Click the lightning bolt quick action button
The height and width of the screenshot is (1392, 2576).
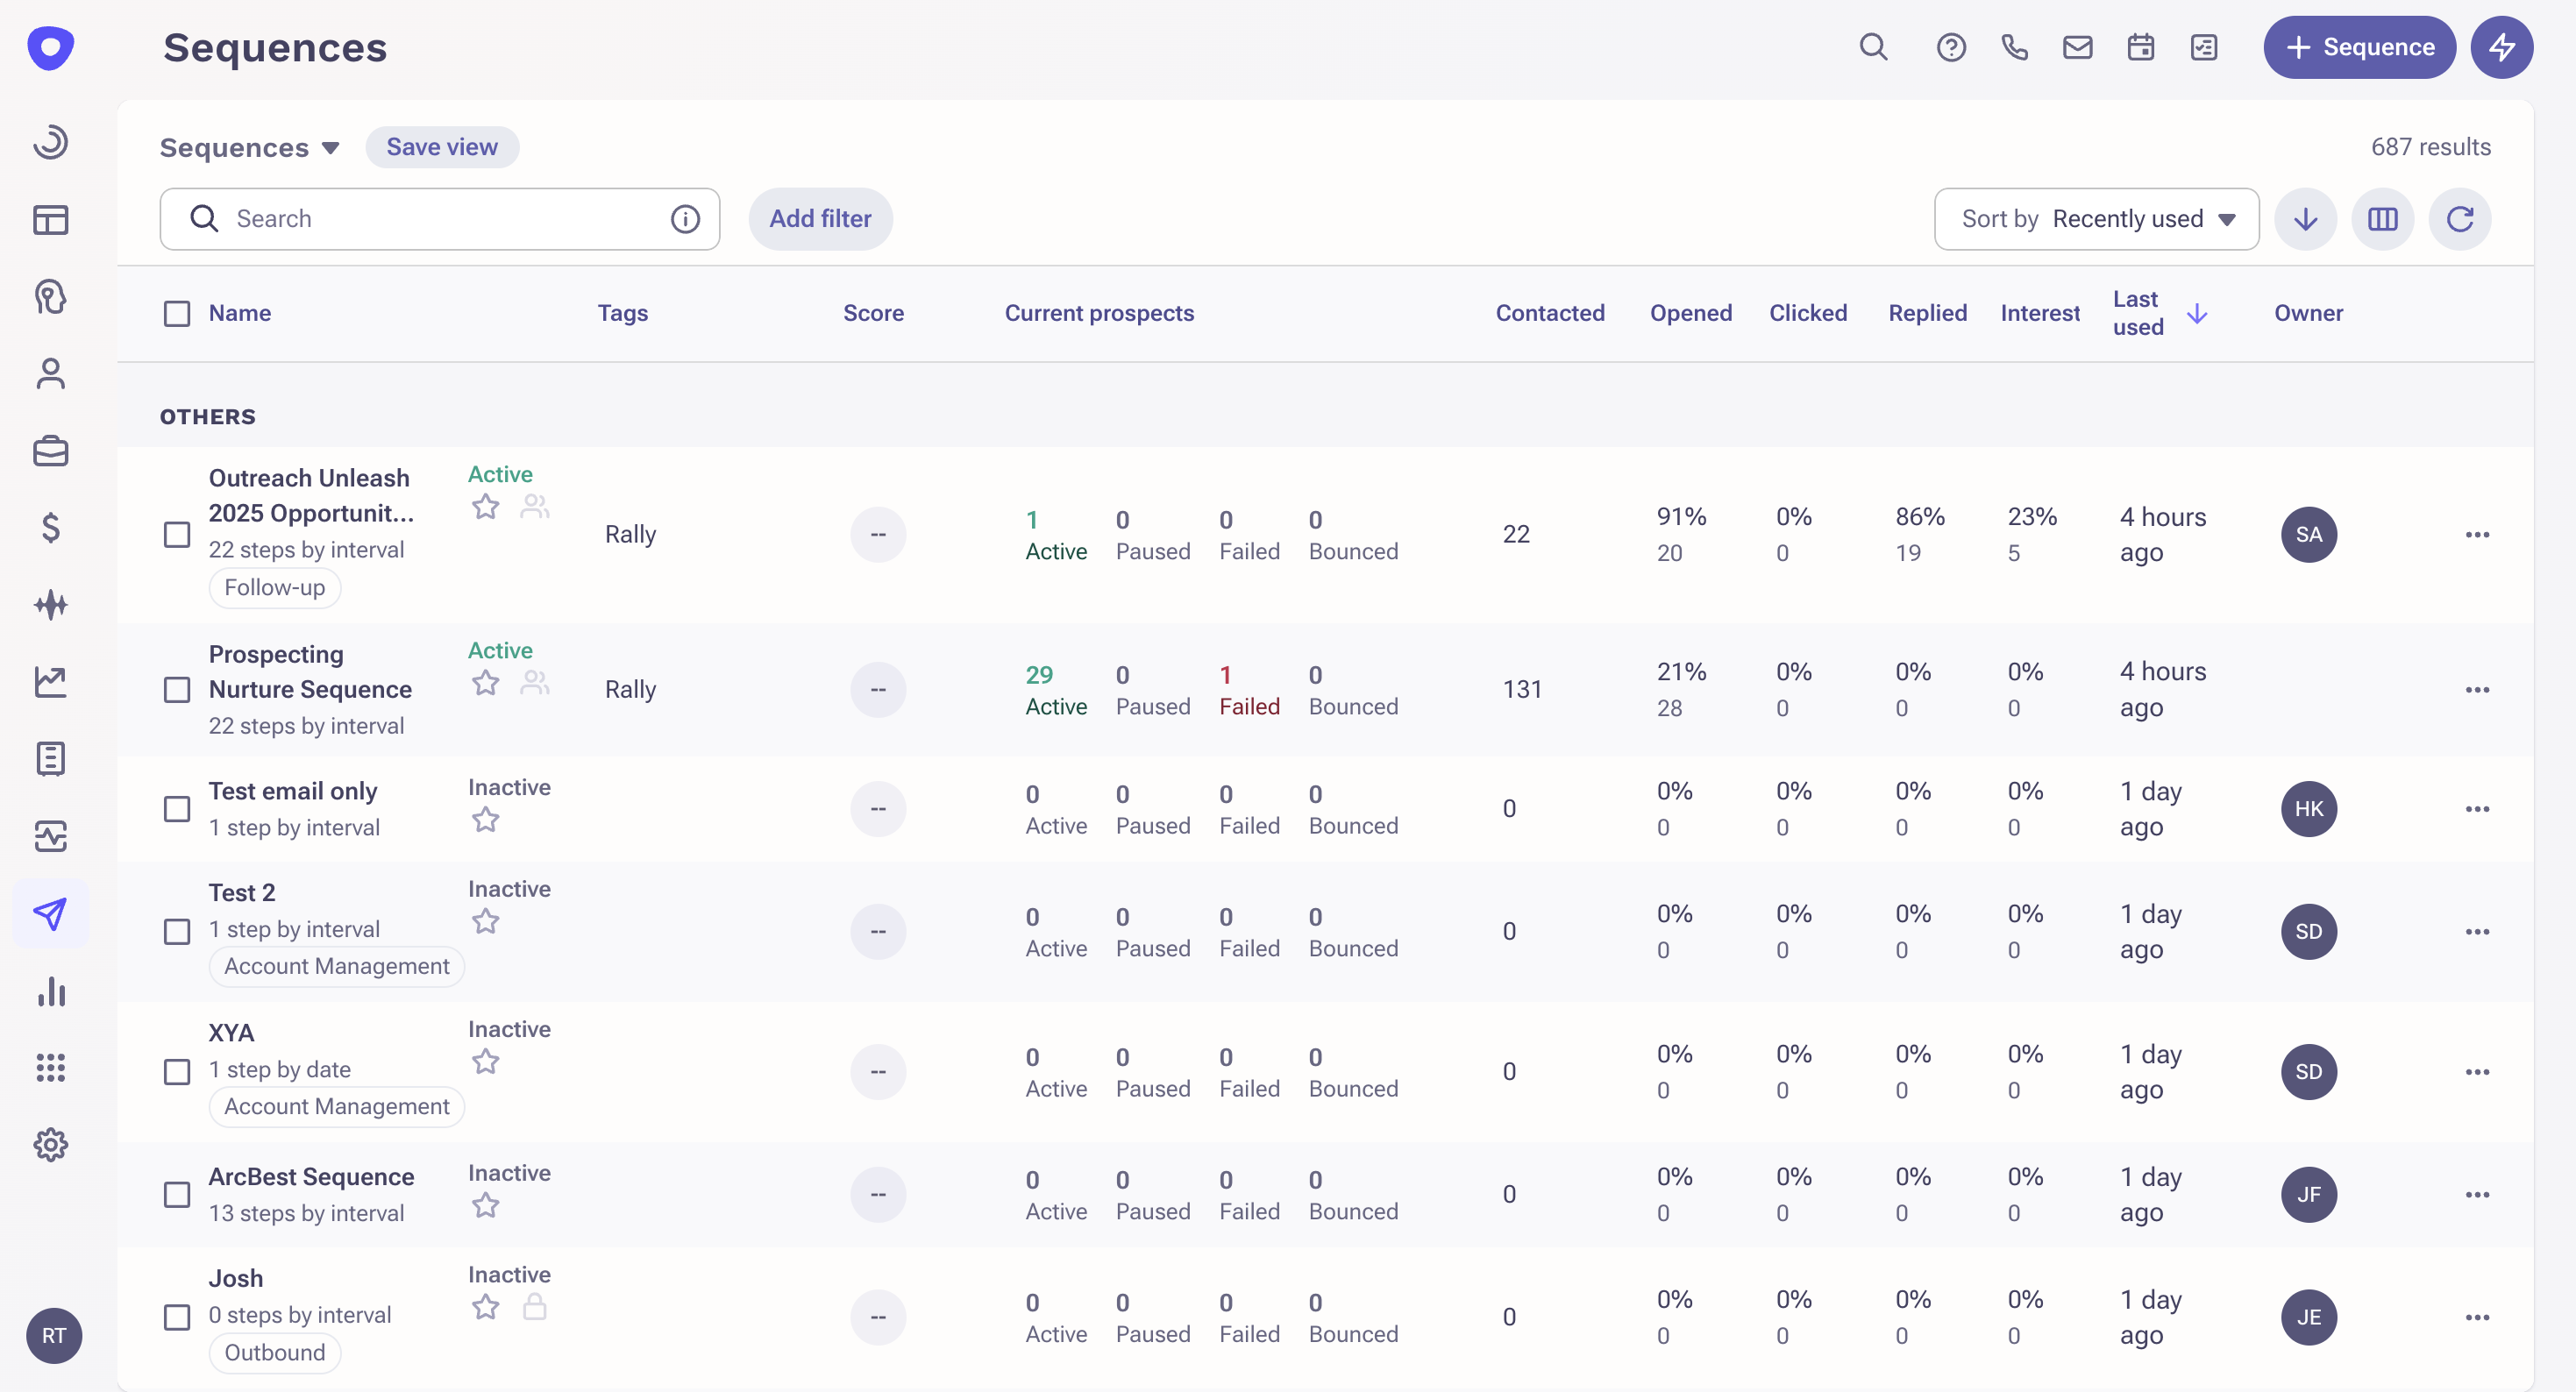tap(2501, 47)
